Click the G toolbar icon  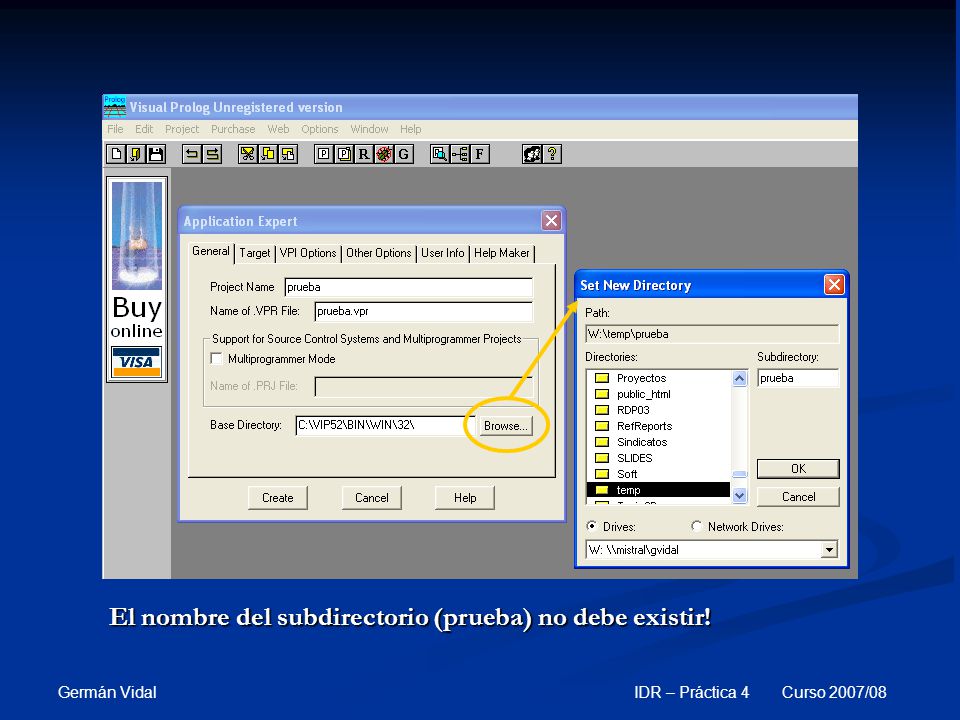point(403,154)
